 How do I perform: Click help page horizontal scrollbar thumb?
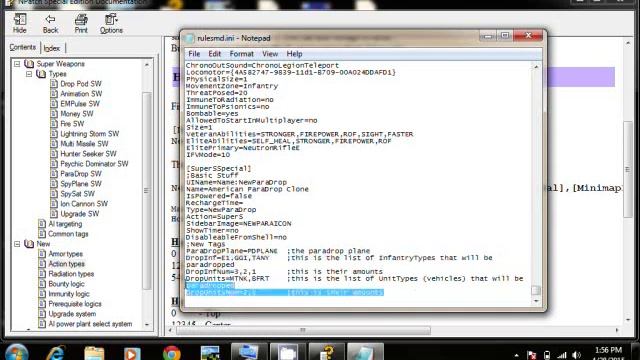pos(303,330)
